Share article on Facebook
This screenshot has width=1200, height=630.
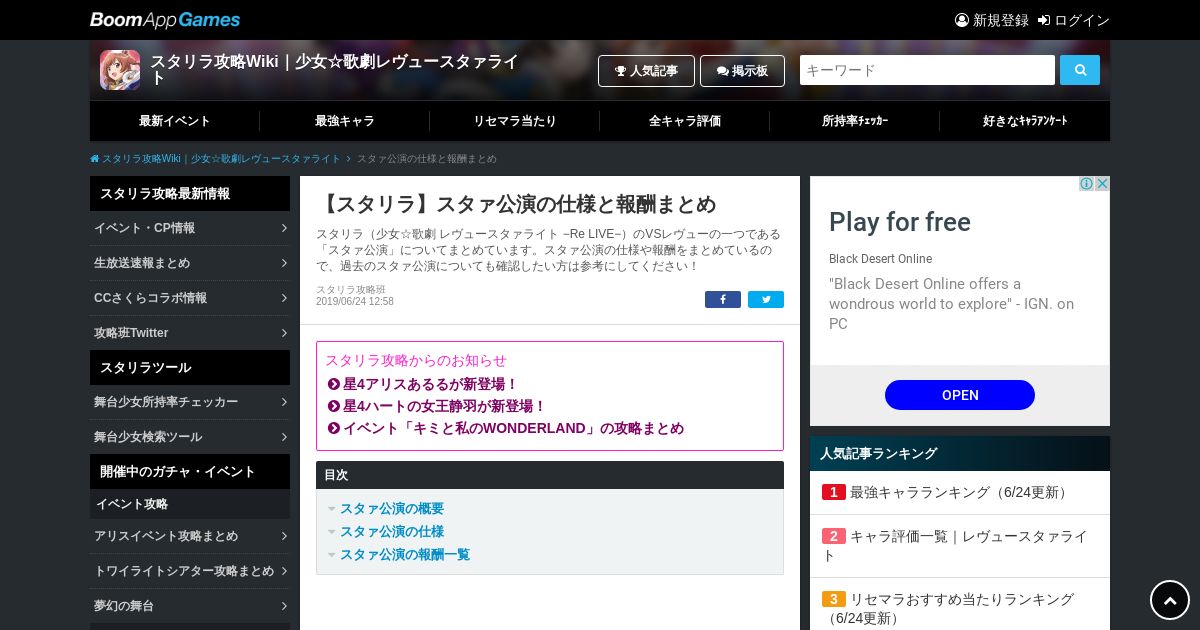(723, 300)
